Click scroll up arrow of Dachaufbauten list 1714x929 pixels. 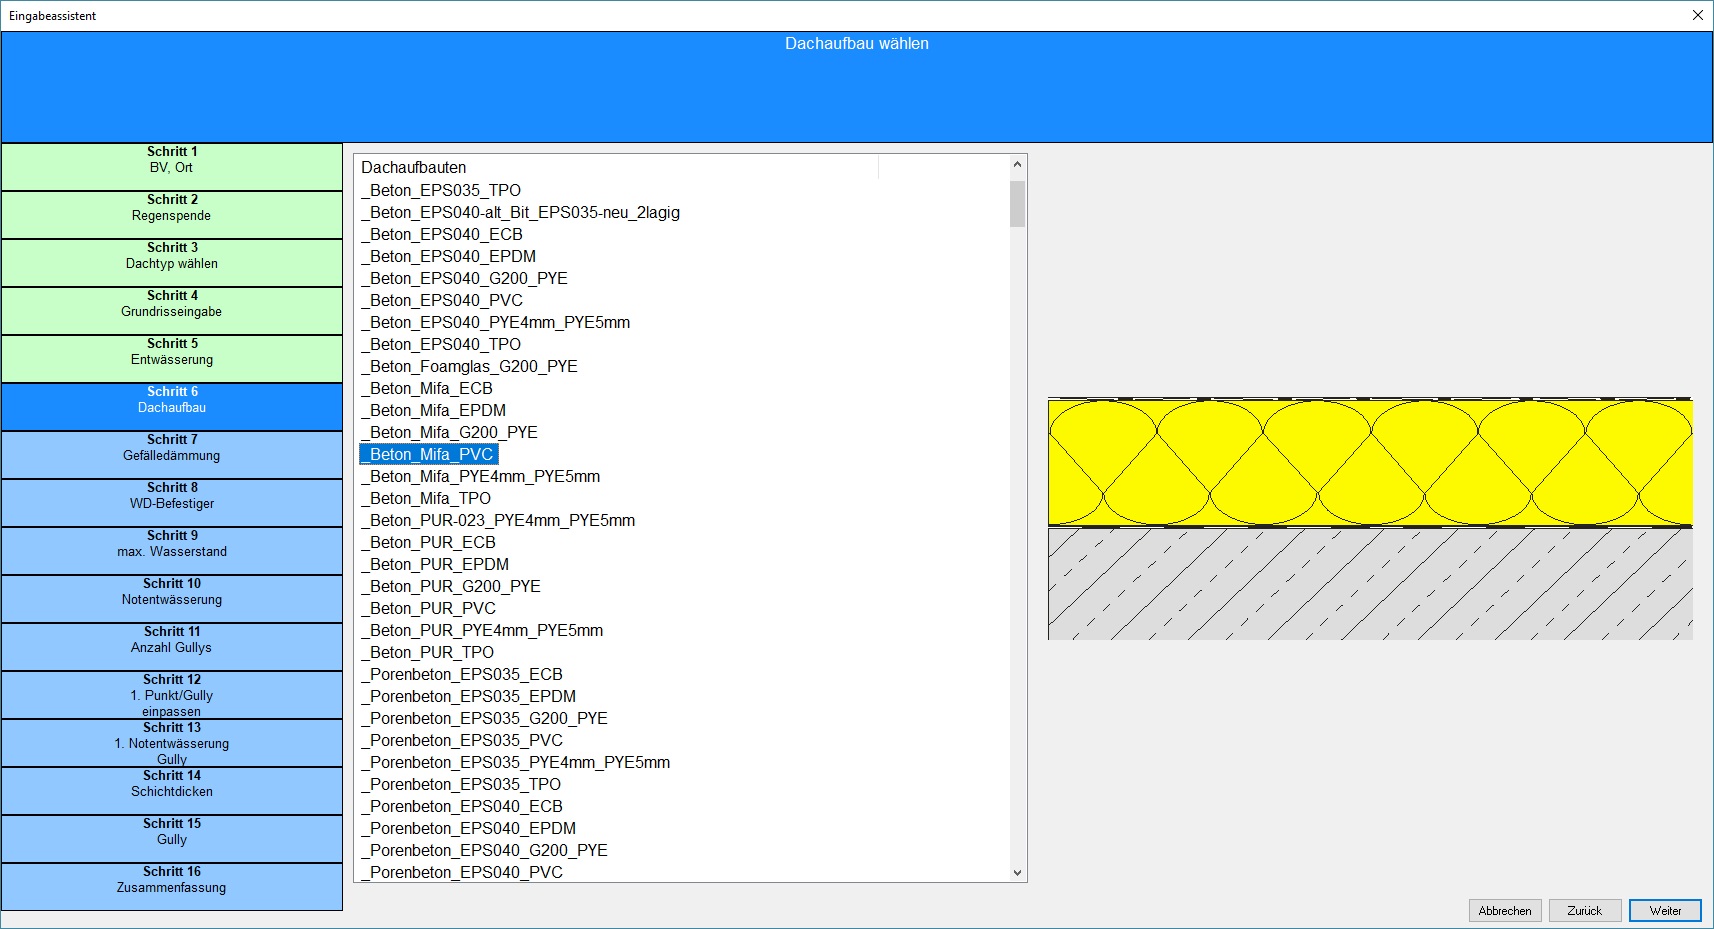pyautogui.click(x=1017, y=164)
